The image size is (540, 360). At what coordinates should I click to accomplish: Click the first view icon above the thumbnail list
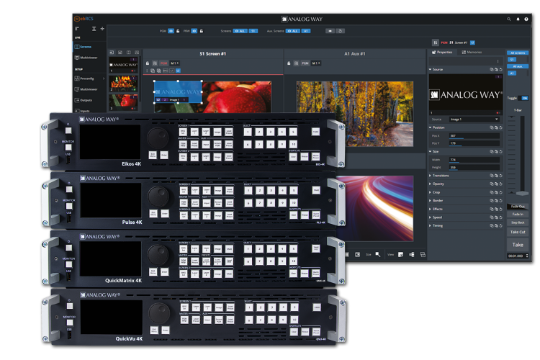click(x=112, y=52)
